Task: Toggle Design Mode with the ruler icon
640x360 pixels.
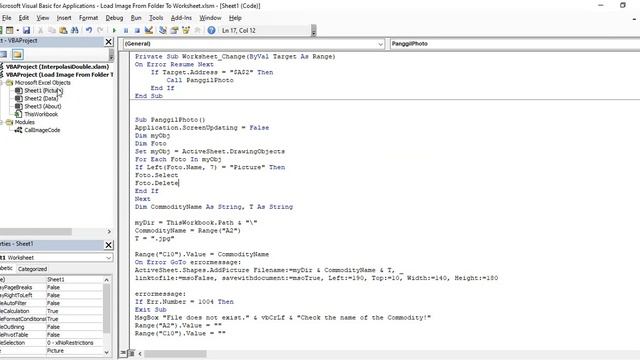Action: pyautogui.click(x=149, y=30)
